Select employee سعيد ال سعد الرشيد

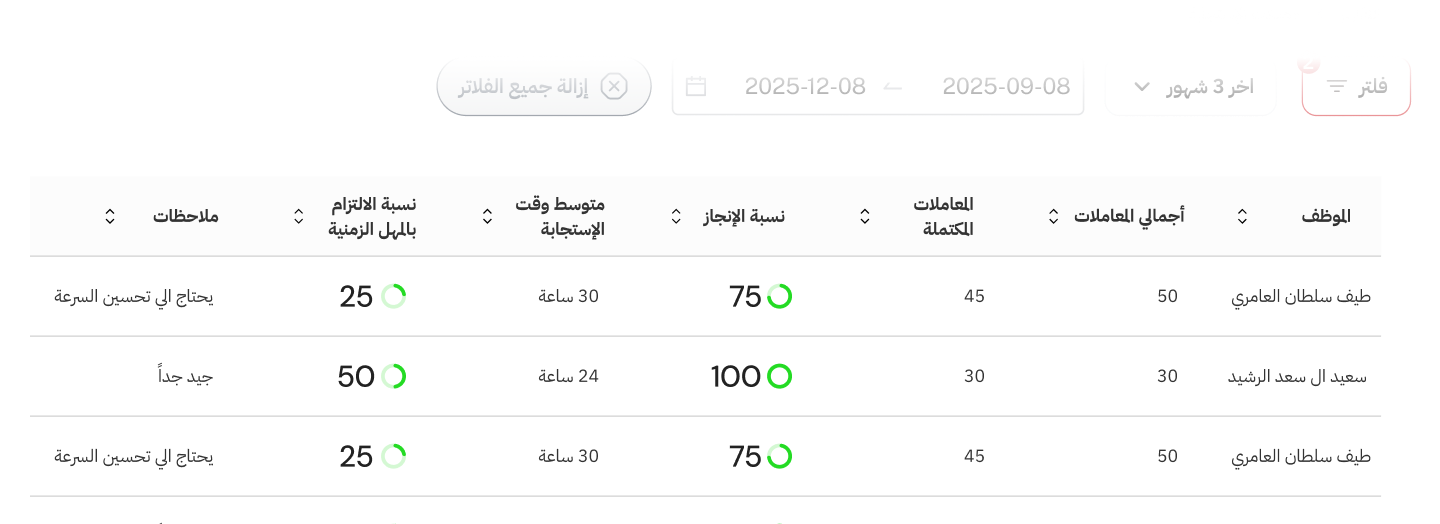click(1297, 377)
